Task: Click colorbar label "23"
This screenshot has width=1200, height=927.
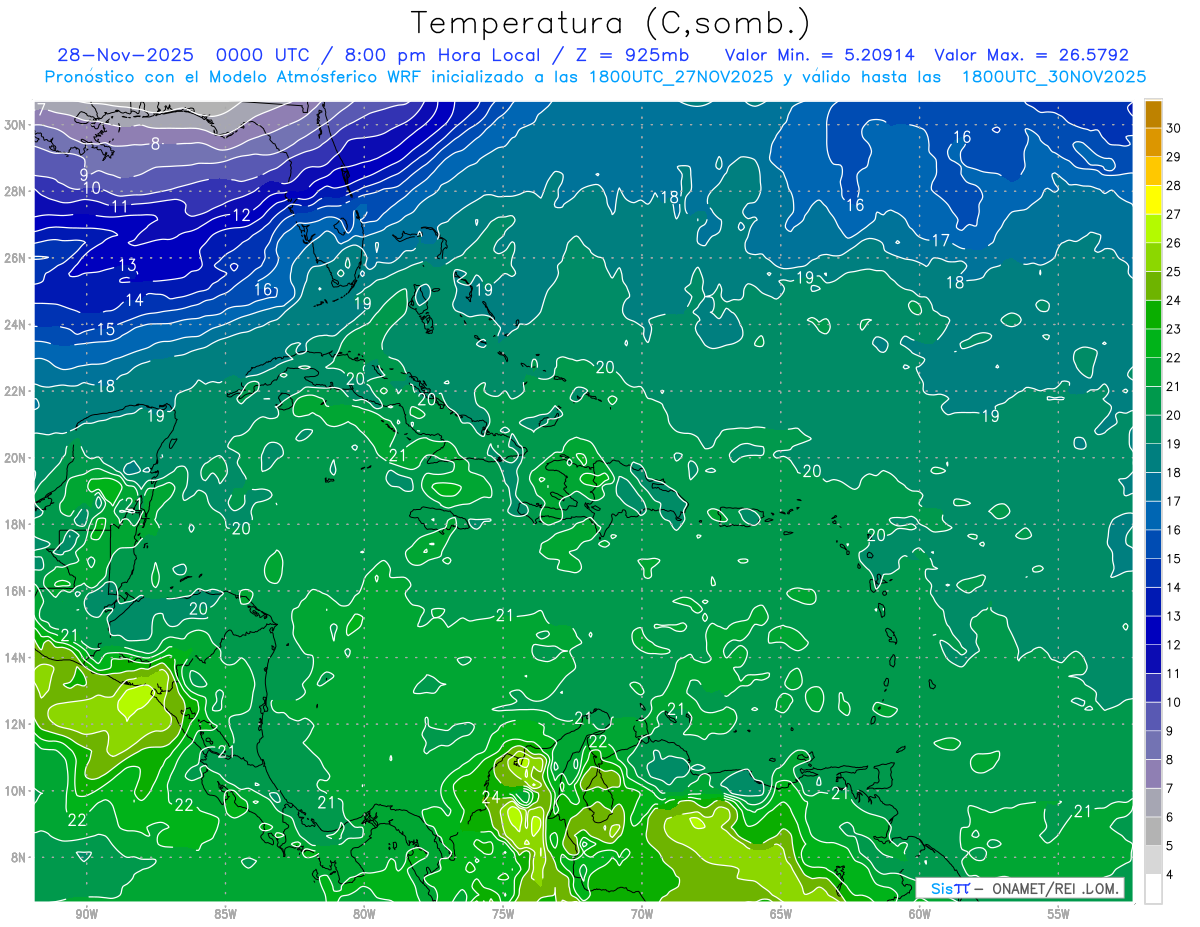Action: [x=1174, y=329]
